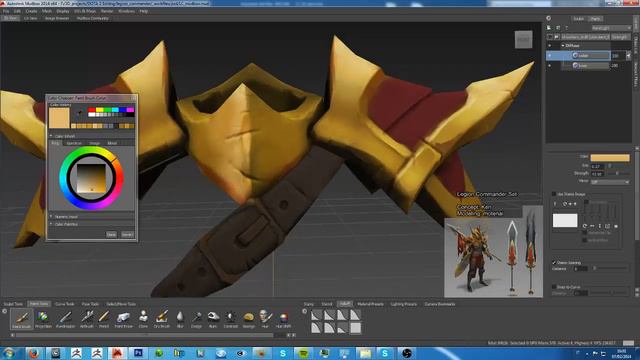Toggle visibility of the selected color layer
The image size is (640, 360).
pos(549,56)
